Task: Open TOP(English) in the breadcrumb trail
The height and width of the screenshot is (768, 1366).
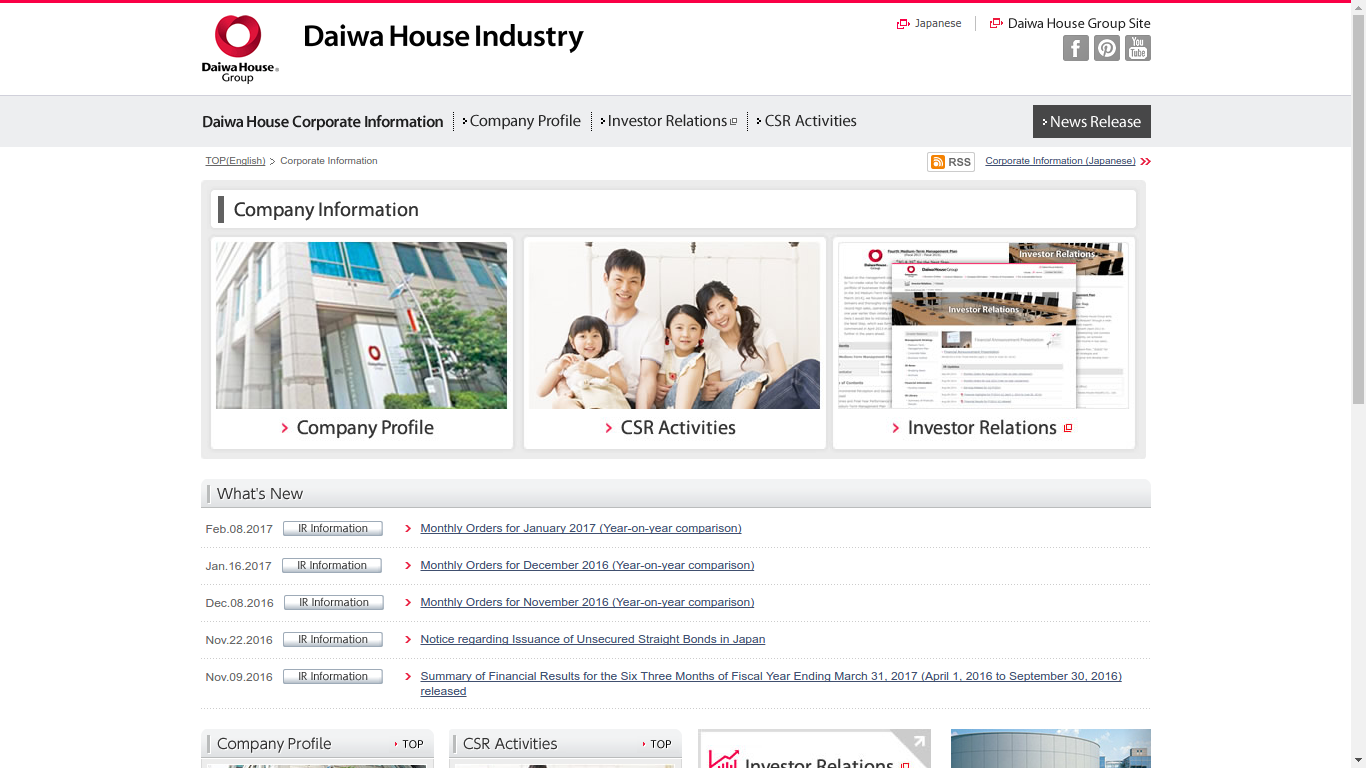Action: tap(234, 161)
